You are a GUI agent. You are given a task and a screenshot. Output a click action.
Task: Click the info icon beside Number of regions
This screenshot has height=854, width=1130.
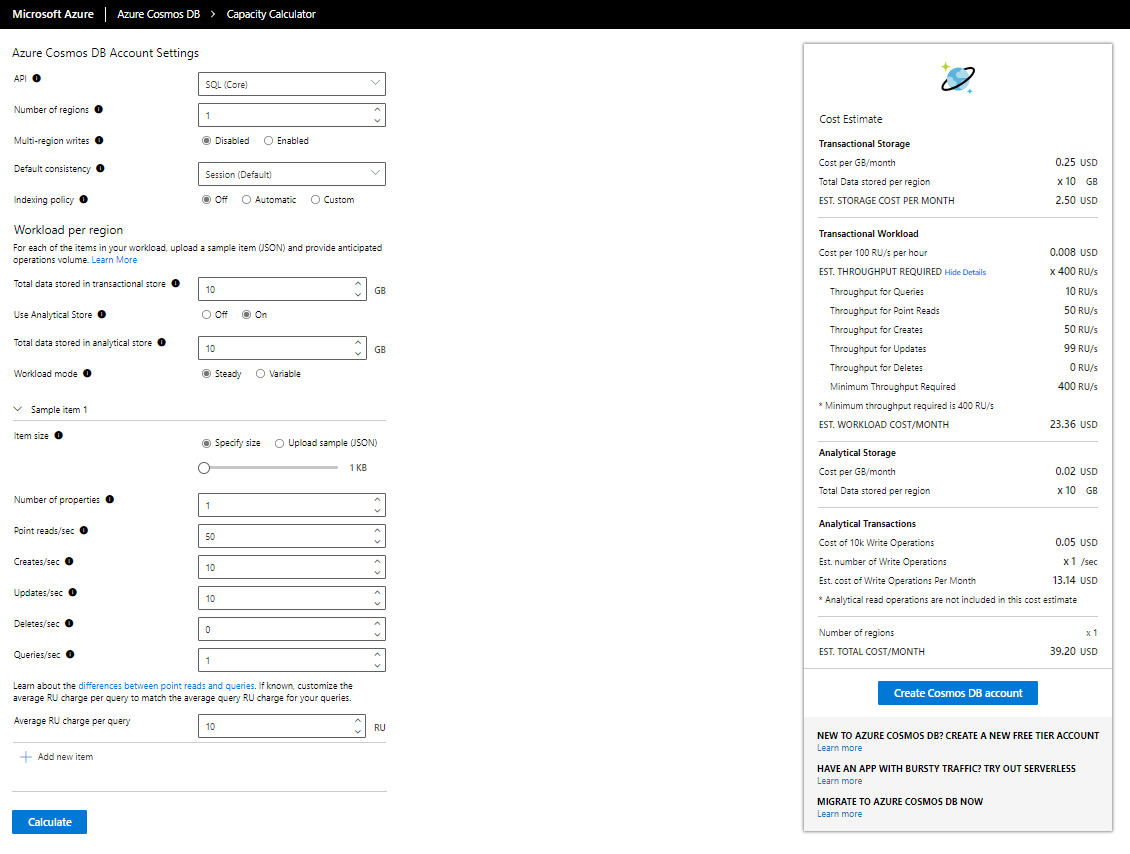99,110
